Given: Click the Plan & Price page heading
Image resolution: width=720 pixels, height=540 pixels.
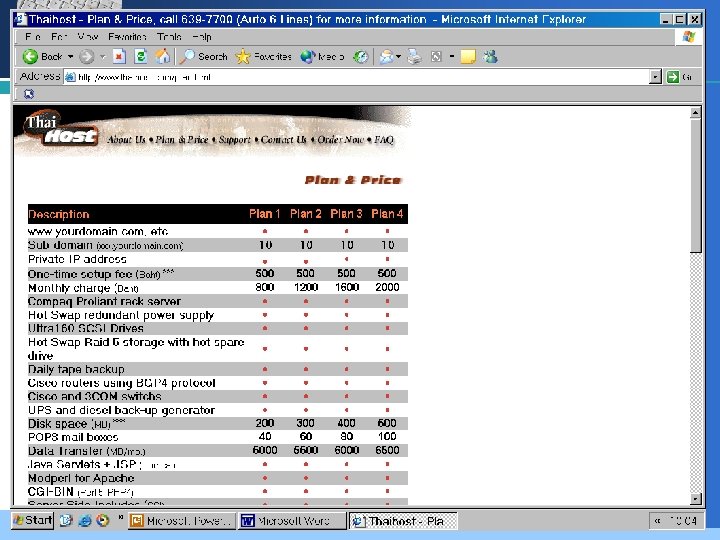Looking at the screenshot, I should [x=353, y=180].
